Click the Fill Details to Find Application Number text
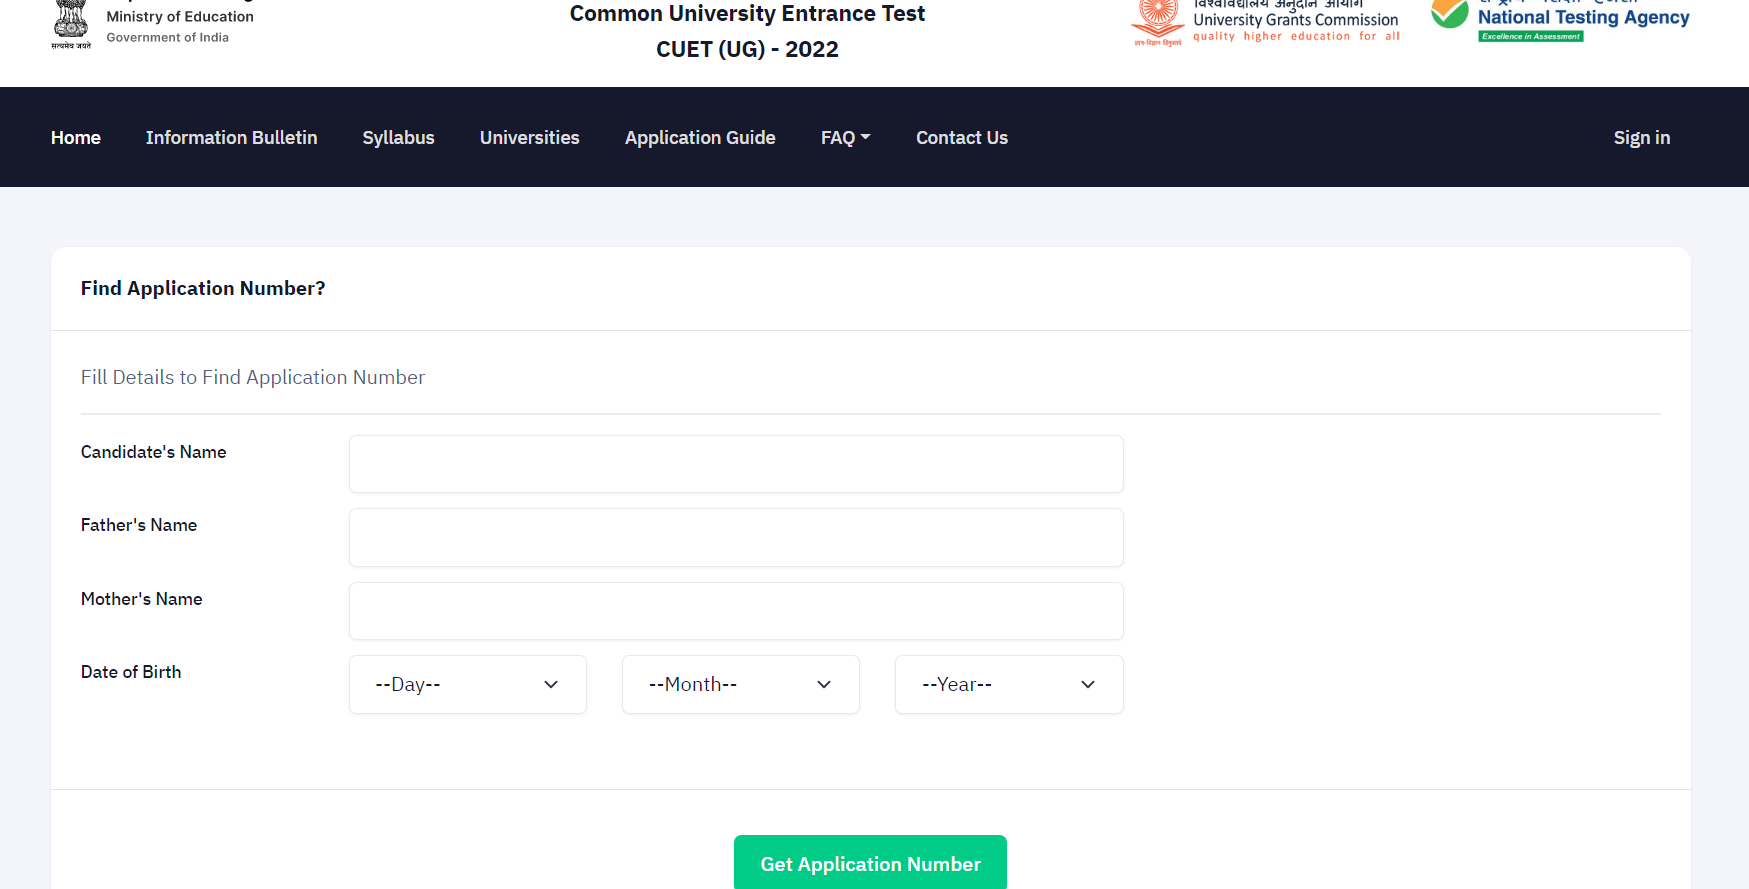 [x=253, y=377]
